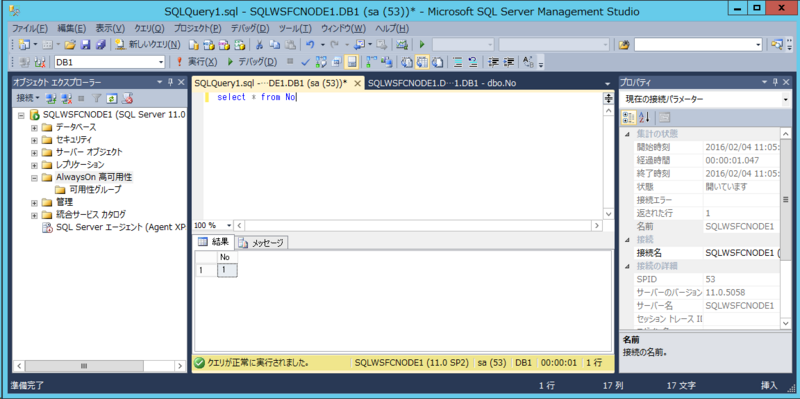Expand the サーバー オブジェクト node

34,153
